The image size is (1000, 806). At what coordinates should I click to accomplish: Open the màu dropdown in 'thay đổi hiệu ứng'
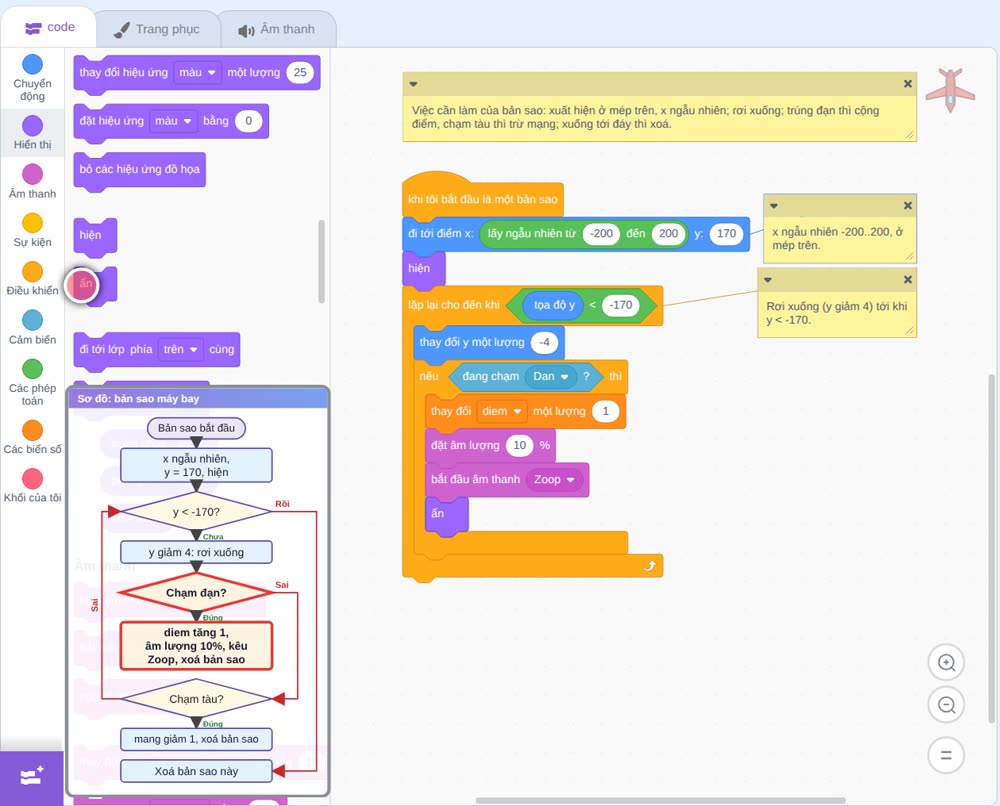pyautogui.click(x=197, y=73)
